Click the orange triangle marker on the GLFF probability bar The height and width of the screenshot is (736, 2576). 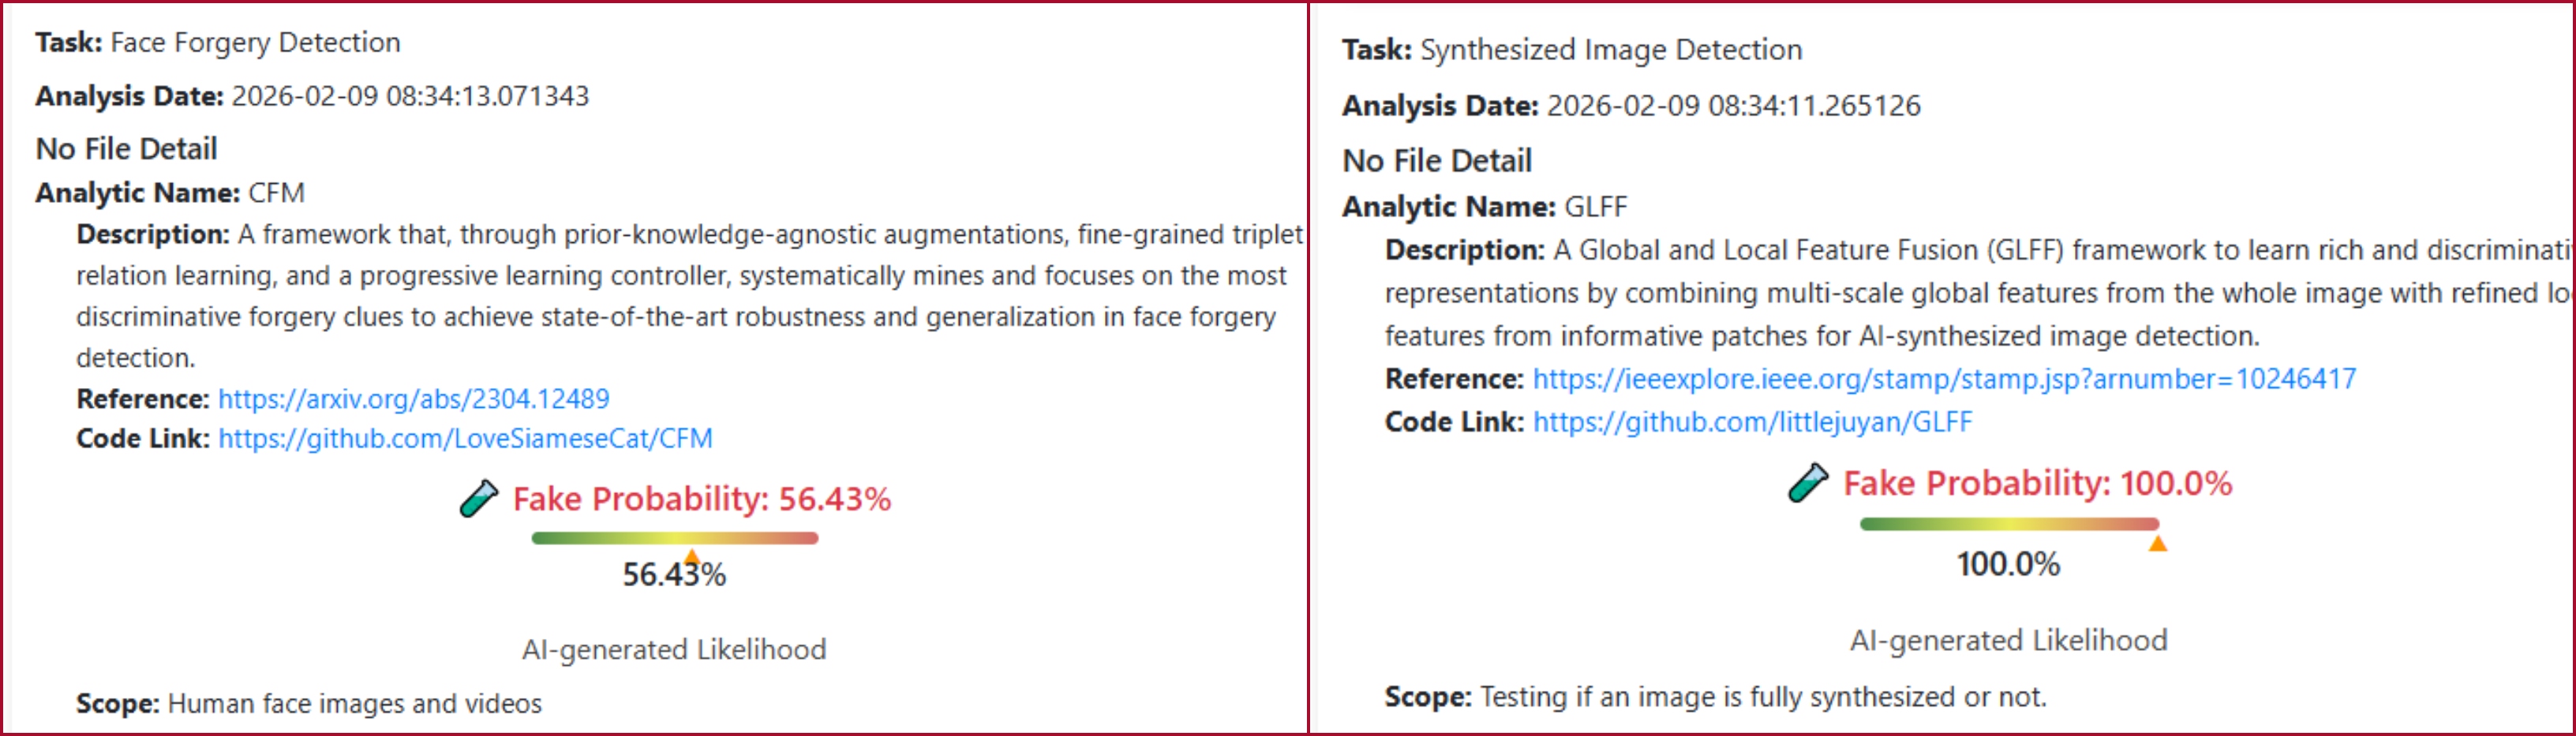[2157, 543]
